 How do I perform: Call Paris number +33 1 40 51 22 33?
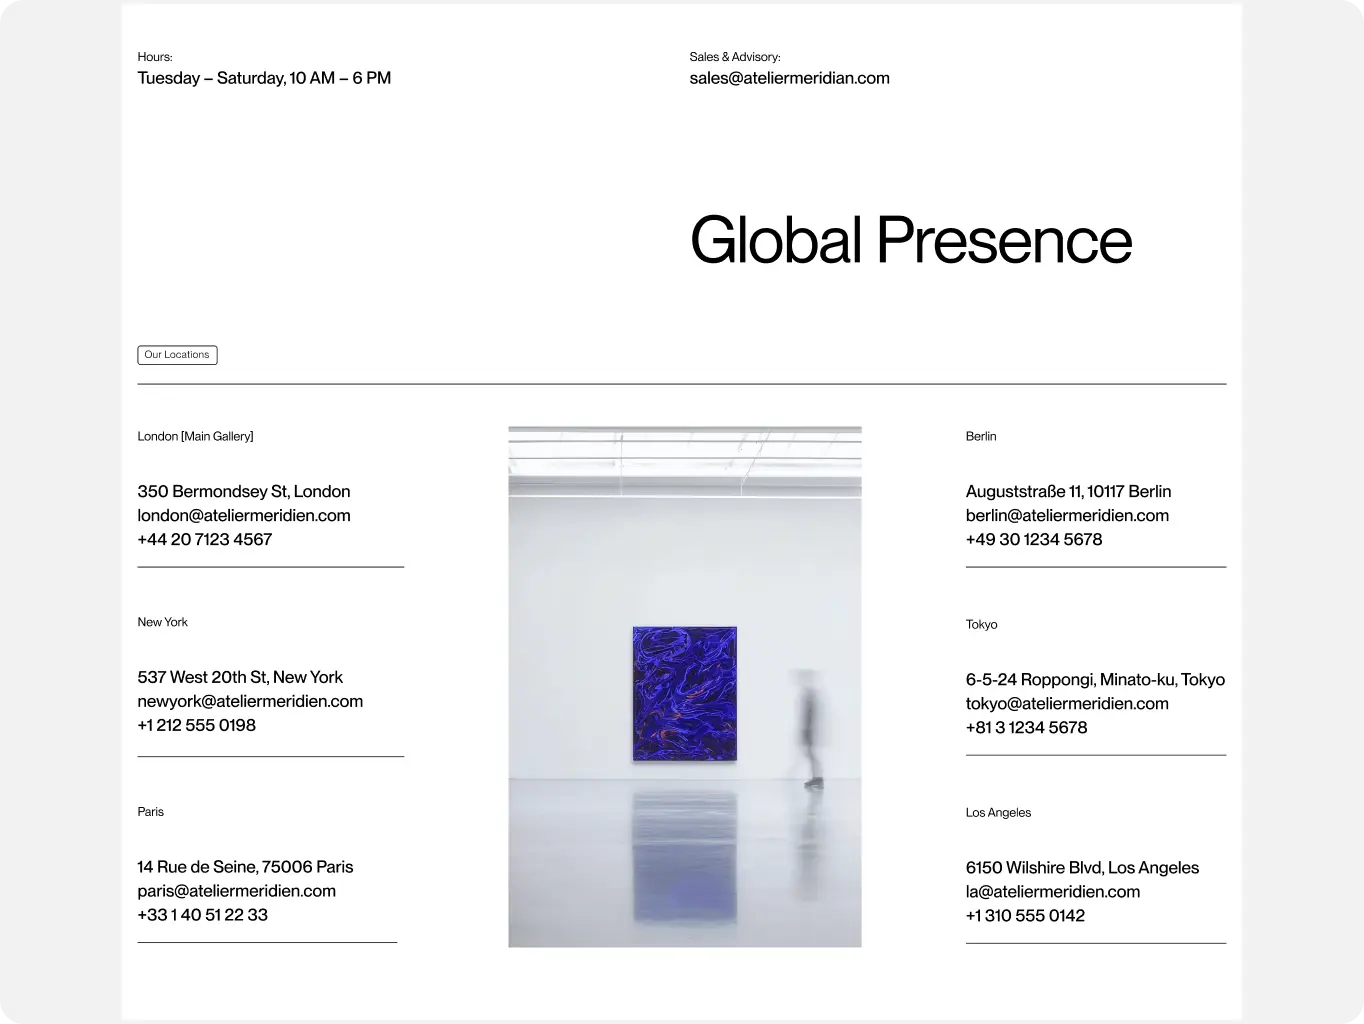(x=203, y=915)
